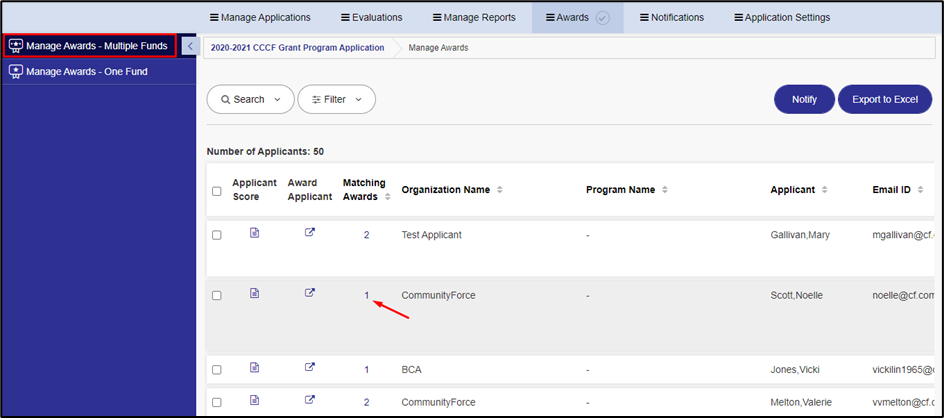
Task: Open Award Applicant icon for Test Applicant row
Action: coord(309,232)
